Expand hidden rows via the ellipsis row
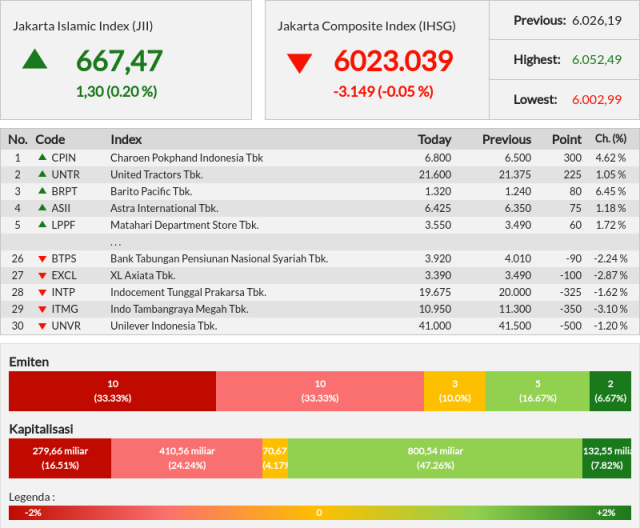Image resolution: width=640 pixels, height=528 pixels. pyautogui.click(x=116, y=242)
